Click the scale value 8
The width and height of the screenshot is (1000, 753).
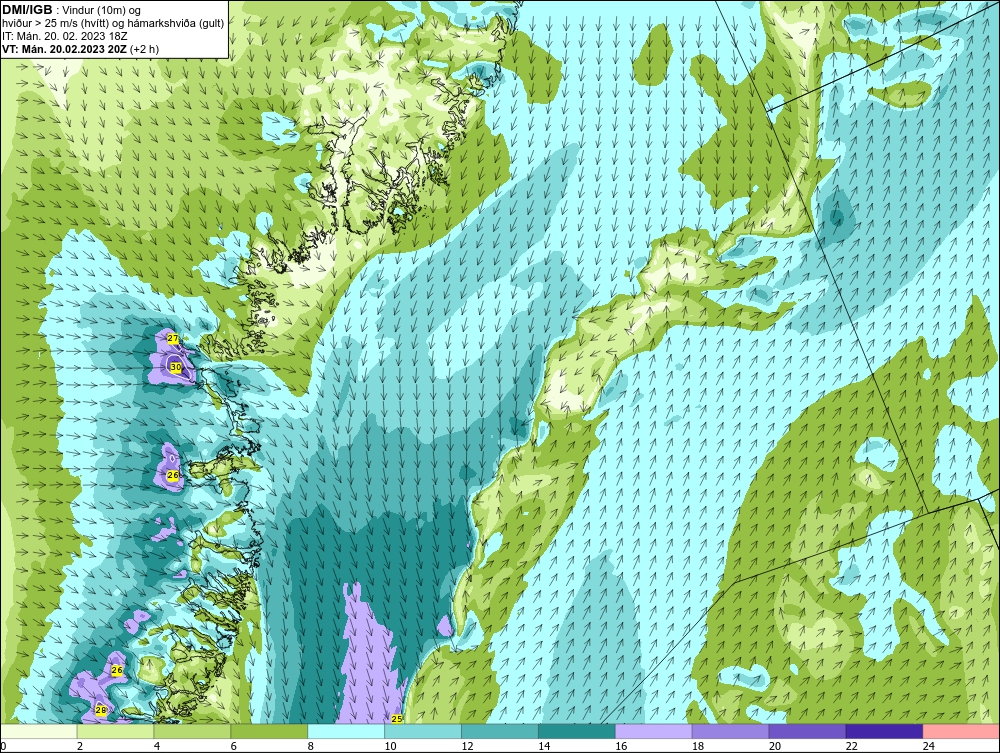point(311,746)
